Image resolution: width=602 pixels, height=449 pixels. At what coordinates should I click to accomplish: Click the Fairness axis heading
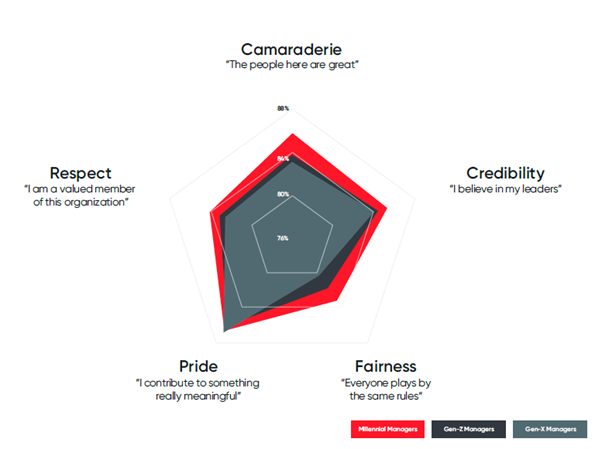click(x=385, y=366)
